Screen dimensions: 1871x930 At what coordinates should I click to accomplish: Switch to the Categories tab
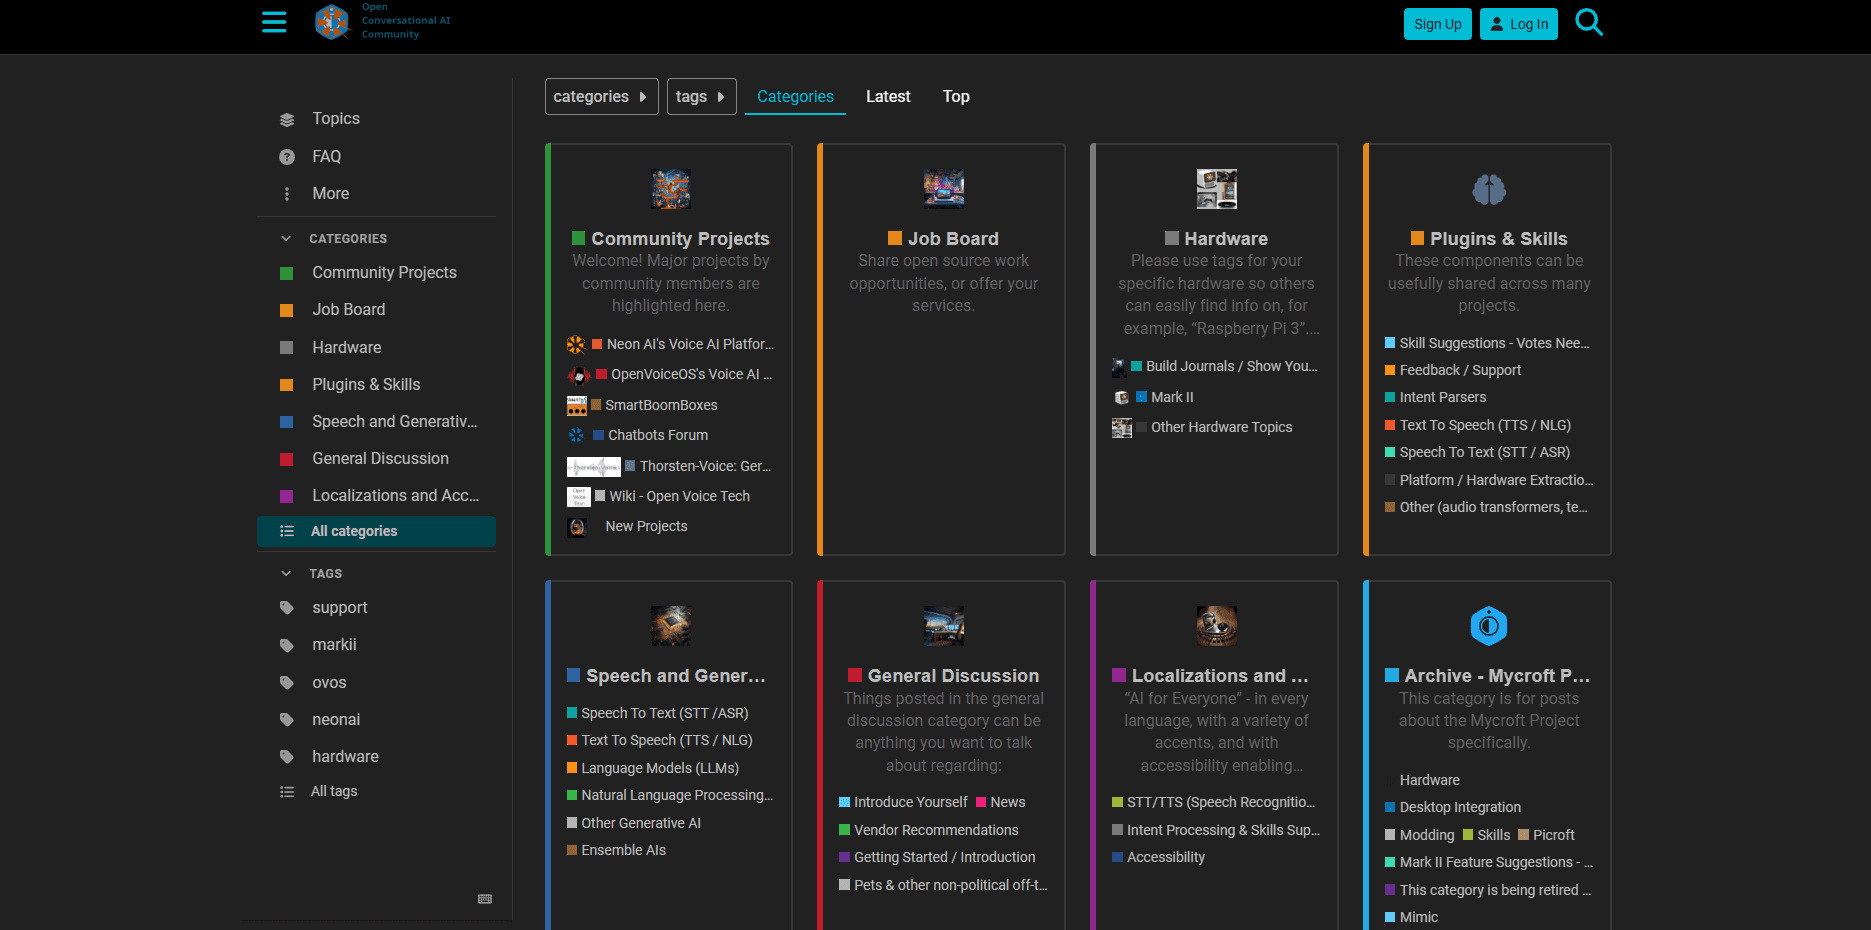pyautogui.click(x=795, y=97)
